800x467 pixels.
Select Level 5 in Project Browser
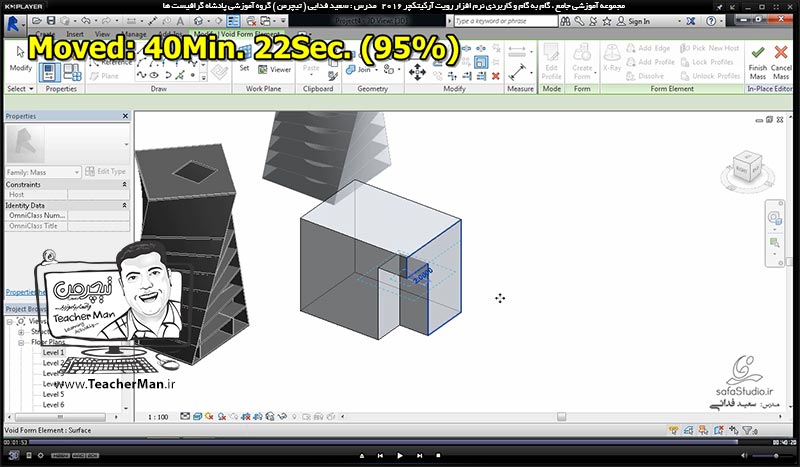[53, 395]
